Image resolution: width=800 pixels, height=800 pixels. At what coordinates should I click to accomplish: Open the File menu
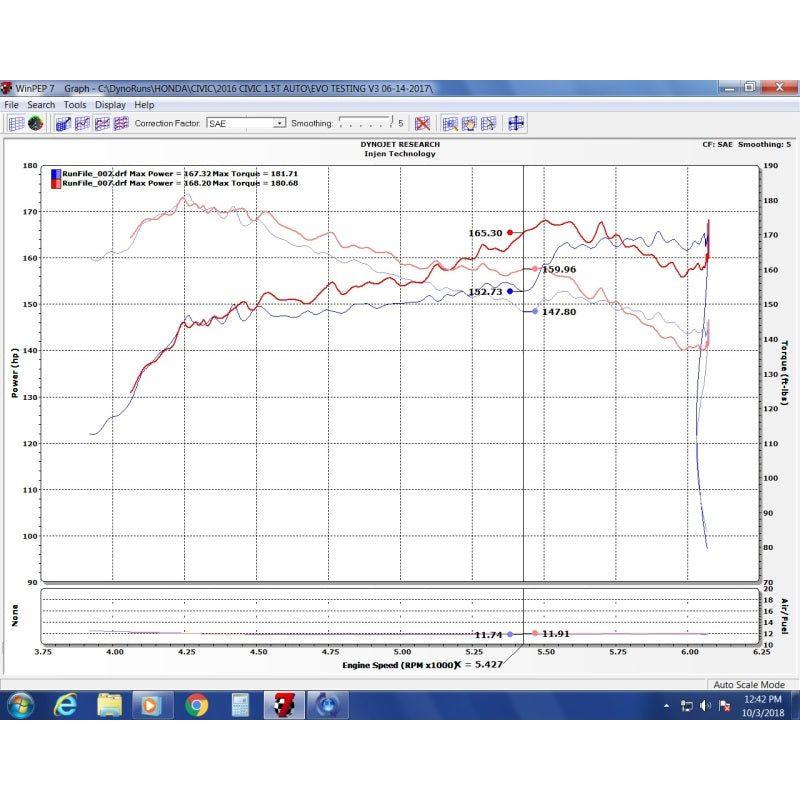[x=14, y=104]
